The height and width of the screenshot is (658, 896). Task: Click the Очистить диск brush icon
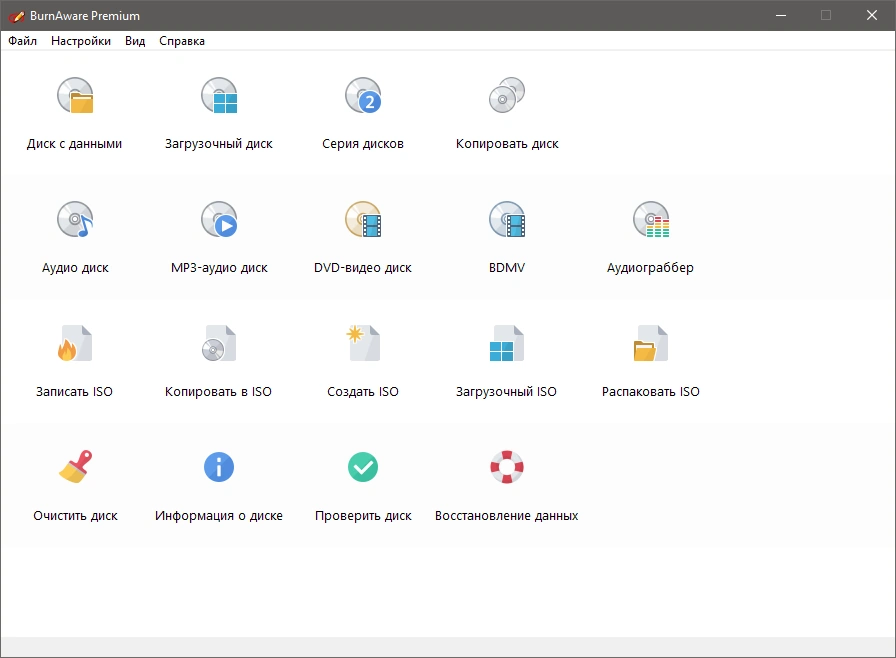click(x=75, y=467)
